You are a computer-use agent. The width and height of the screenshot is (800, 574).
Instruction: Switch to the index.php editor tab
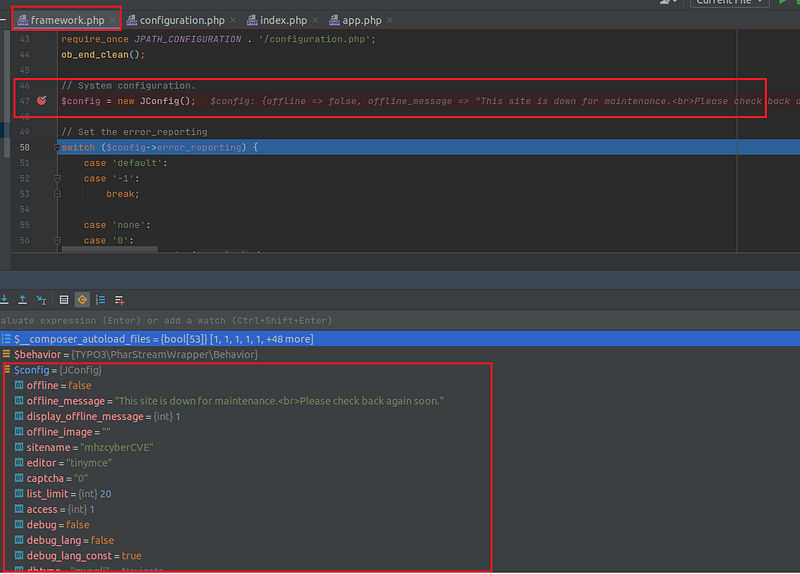[283, 20]
